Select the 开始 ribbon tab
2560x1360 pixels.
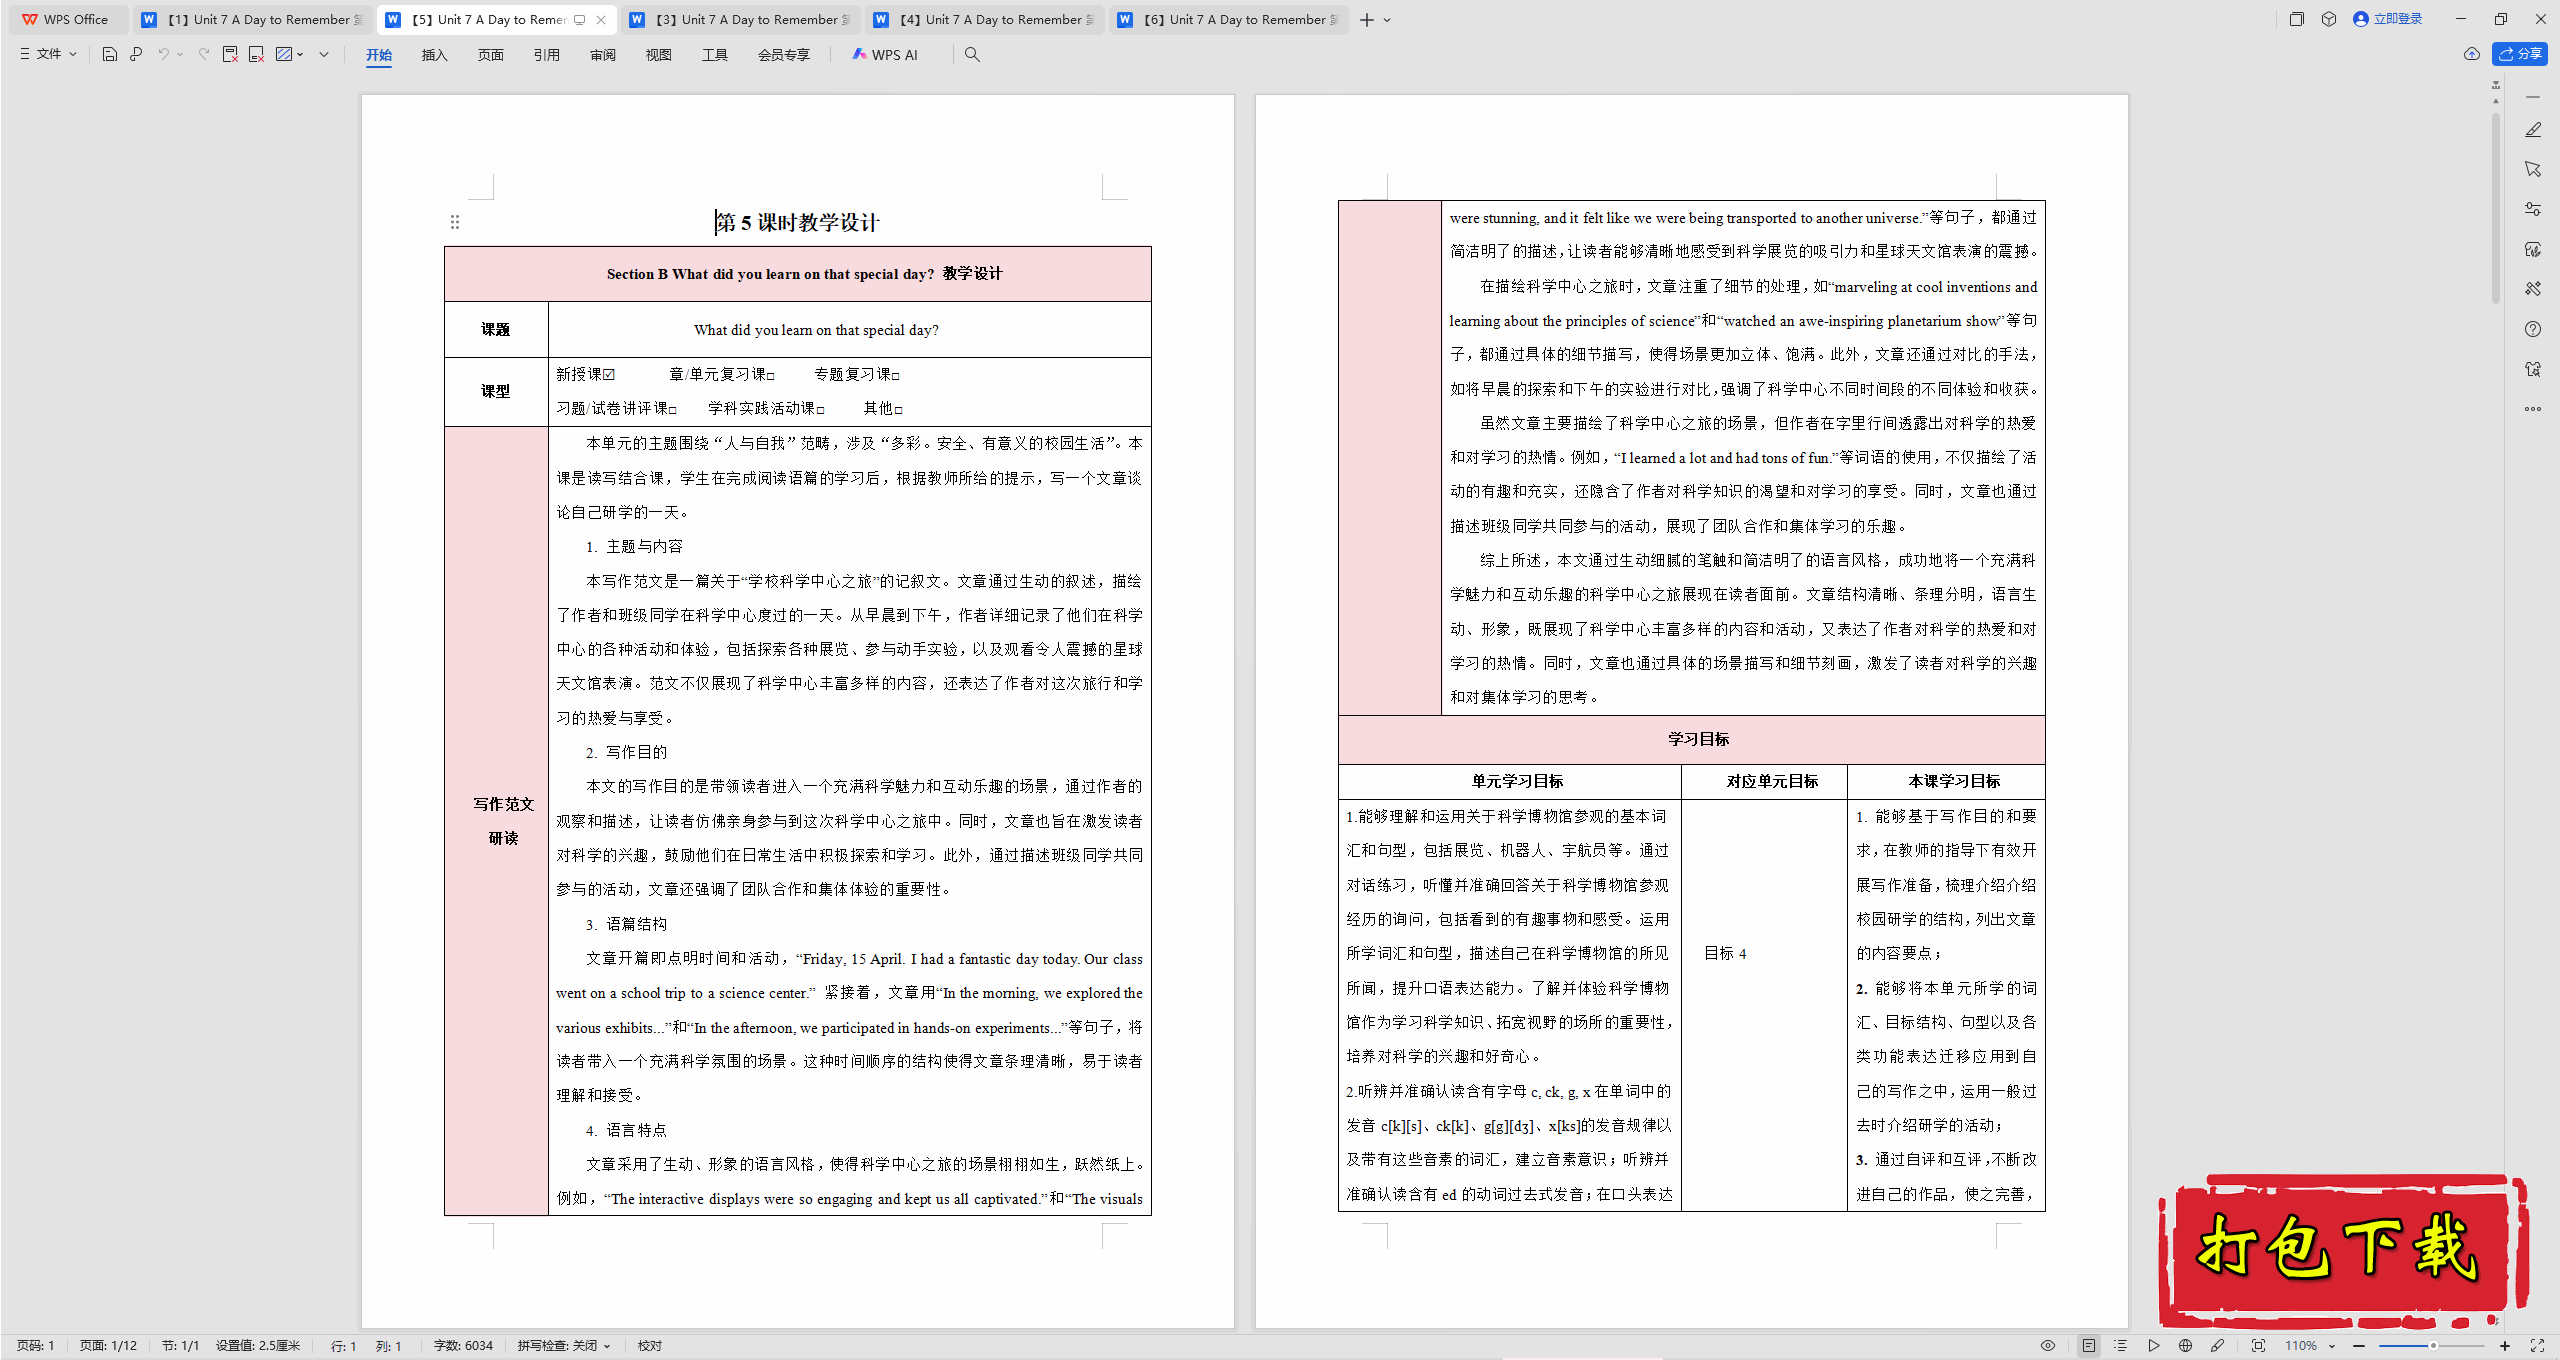pyautogui.click(x=379, y=55)
